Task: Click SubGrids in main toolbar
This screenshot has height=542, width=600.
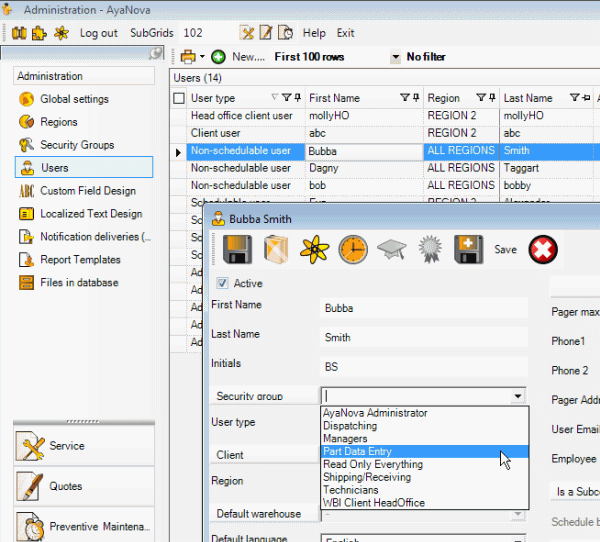Action: 152,33
